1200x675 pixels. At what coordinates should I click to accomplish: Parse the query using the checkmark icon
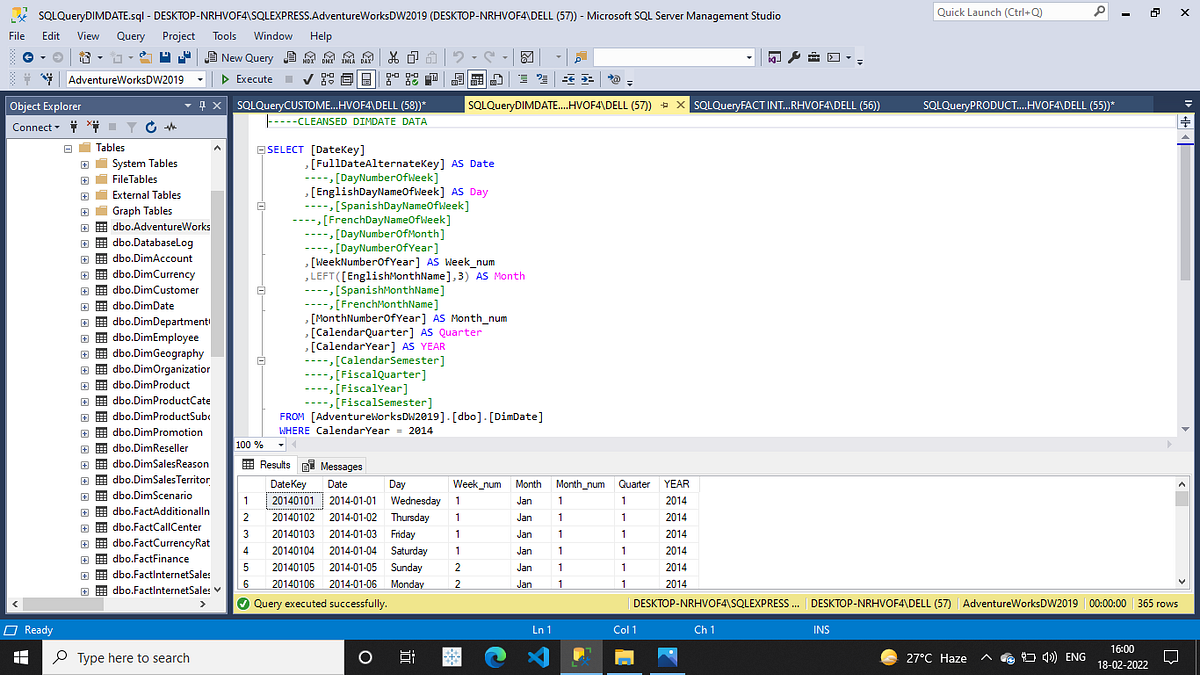pyautogui.click(x=307, y=79)
